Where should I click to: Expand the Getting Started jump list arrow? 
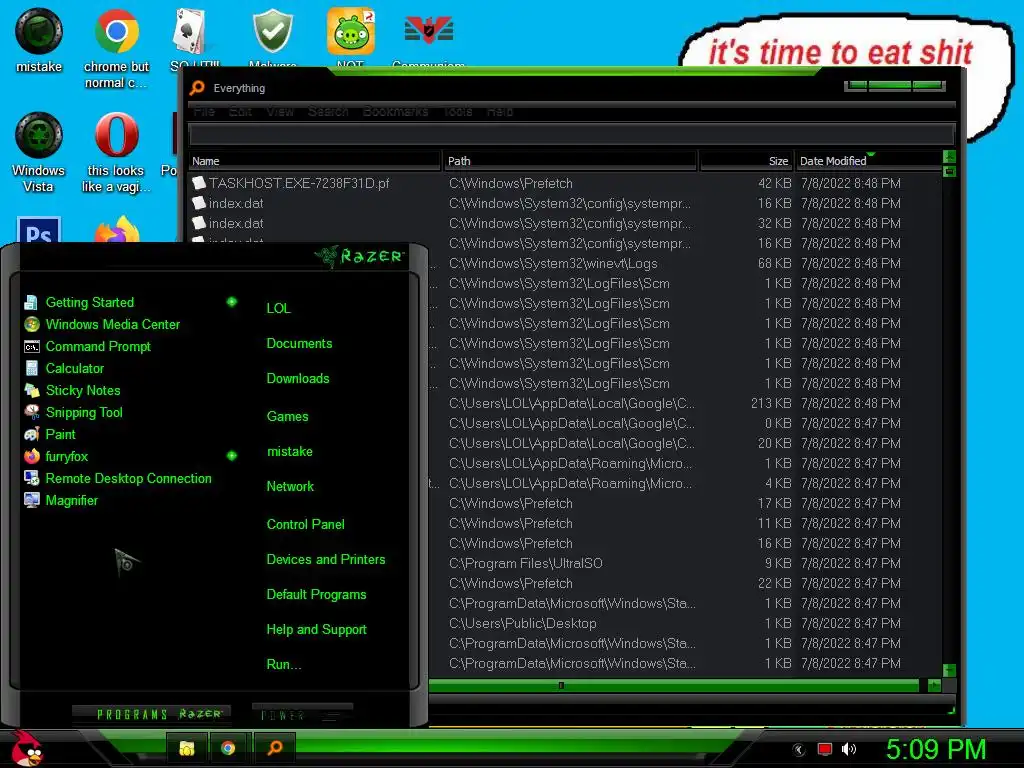[x=231, y=302]
